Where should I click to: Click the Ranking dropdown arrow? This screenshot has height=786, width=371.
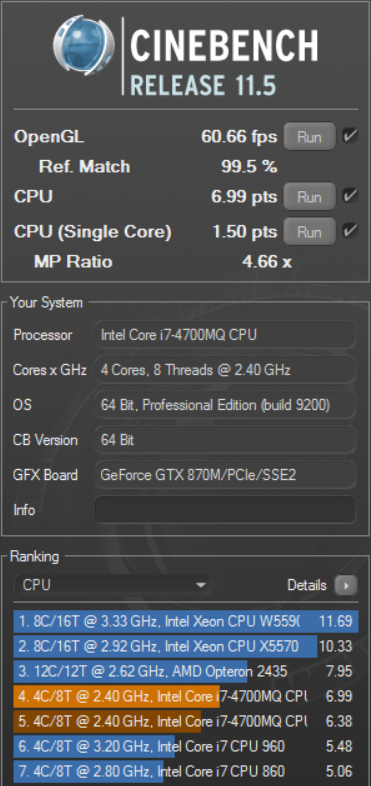pos(201,585)
